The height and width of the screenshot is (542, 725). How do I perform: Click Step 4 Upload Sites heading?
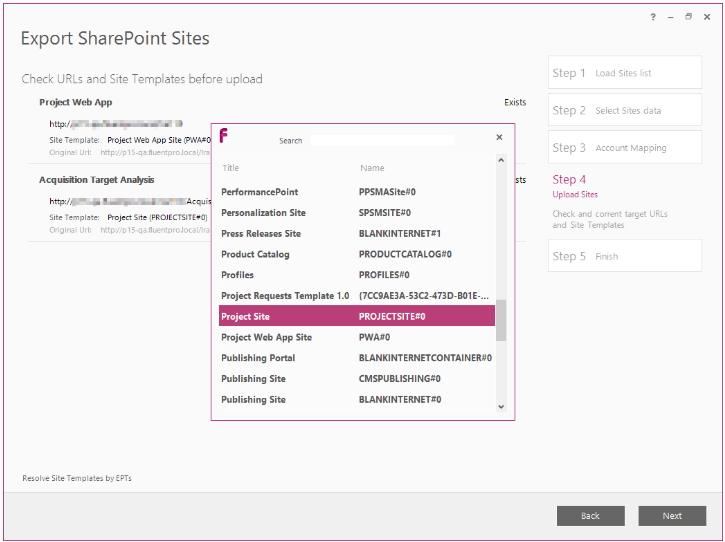click(x=575, y=186)
